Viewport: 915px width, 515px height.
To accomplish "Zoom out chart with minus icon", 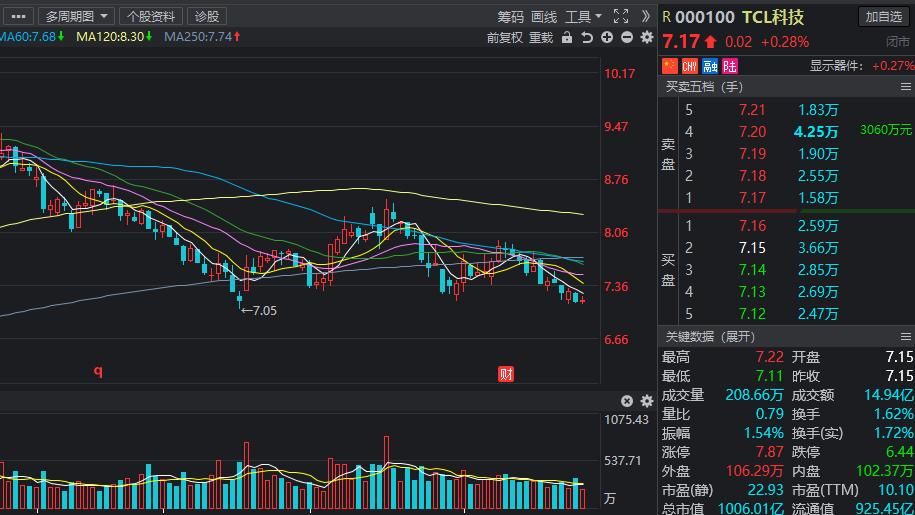I will 627,37.
